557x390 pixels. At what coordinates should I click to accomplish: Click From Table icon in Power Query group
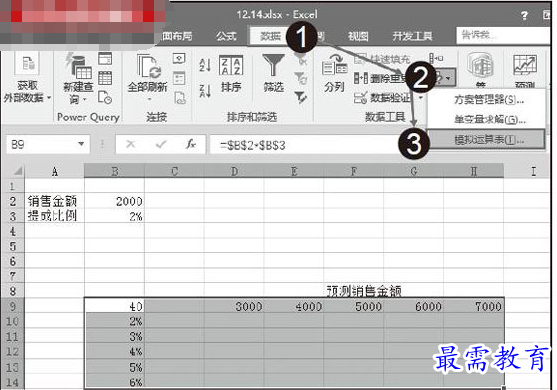point(105,78)
